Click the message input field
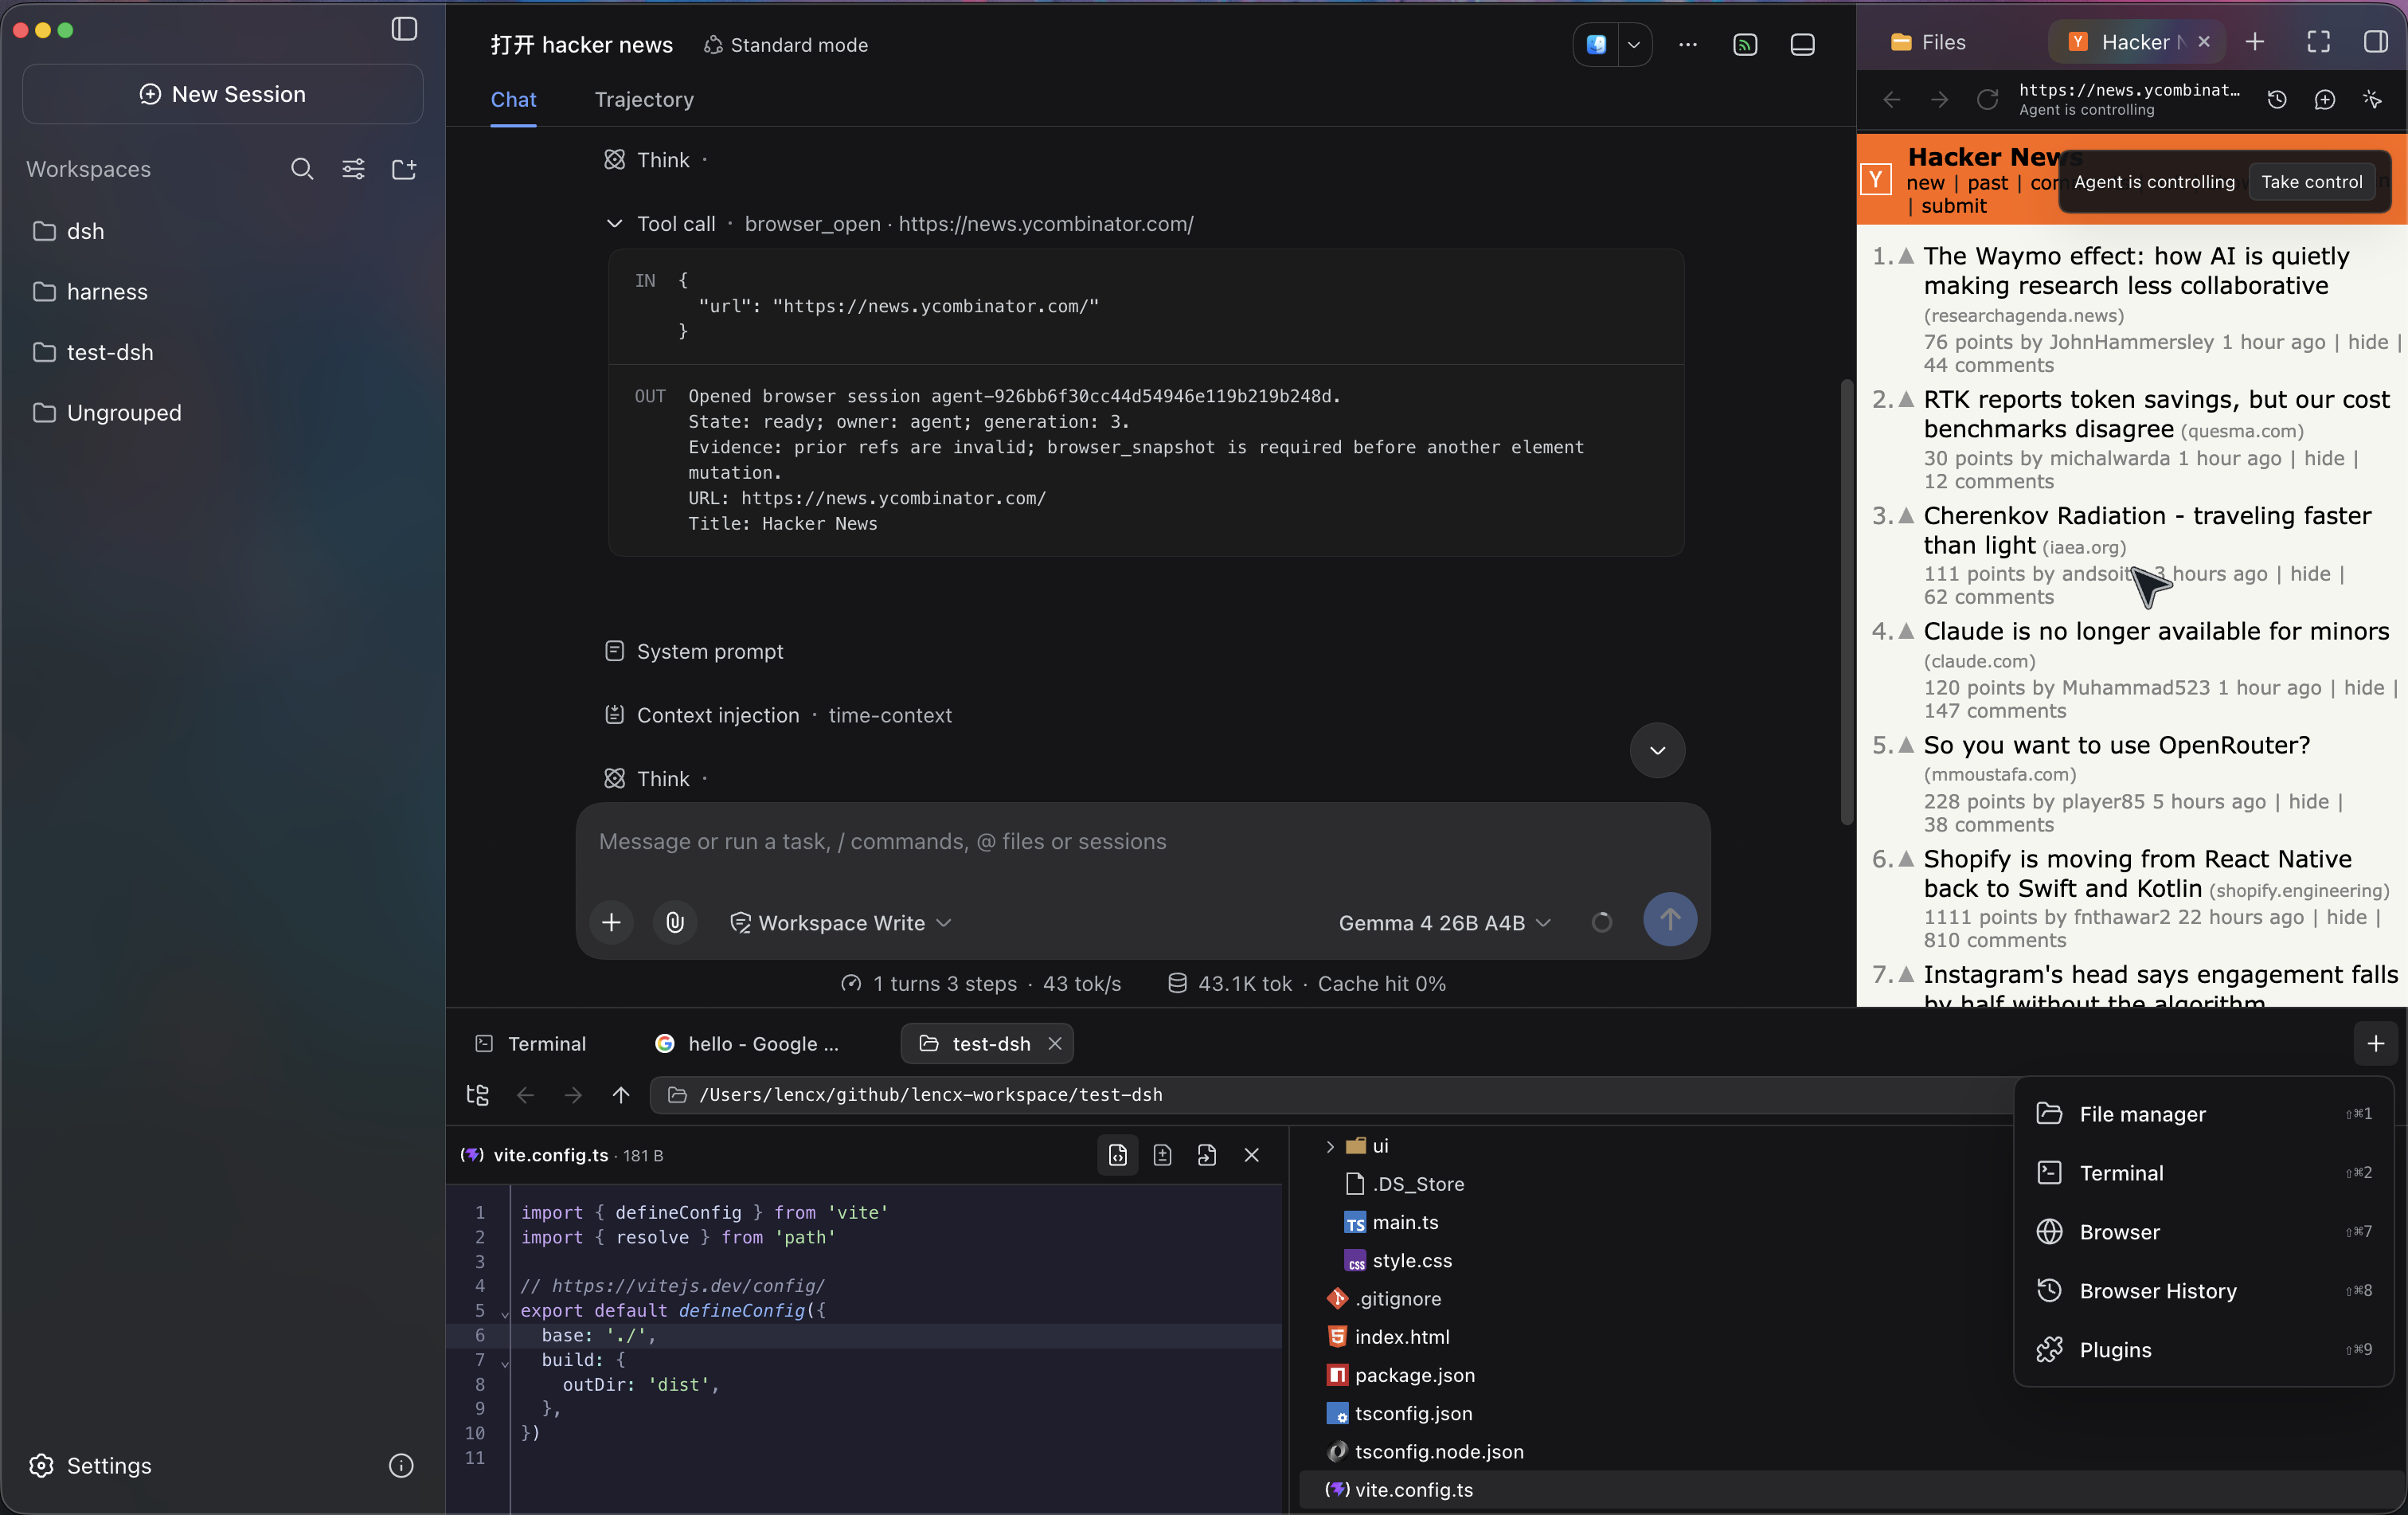The height and width of the screenshot is (1515, 2408). click(x=1142, y=842)
